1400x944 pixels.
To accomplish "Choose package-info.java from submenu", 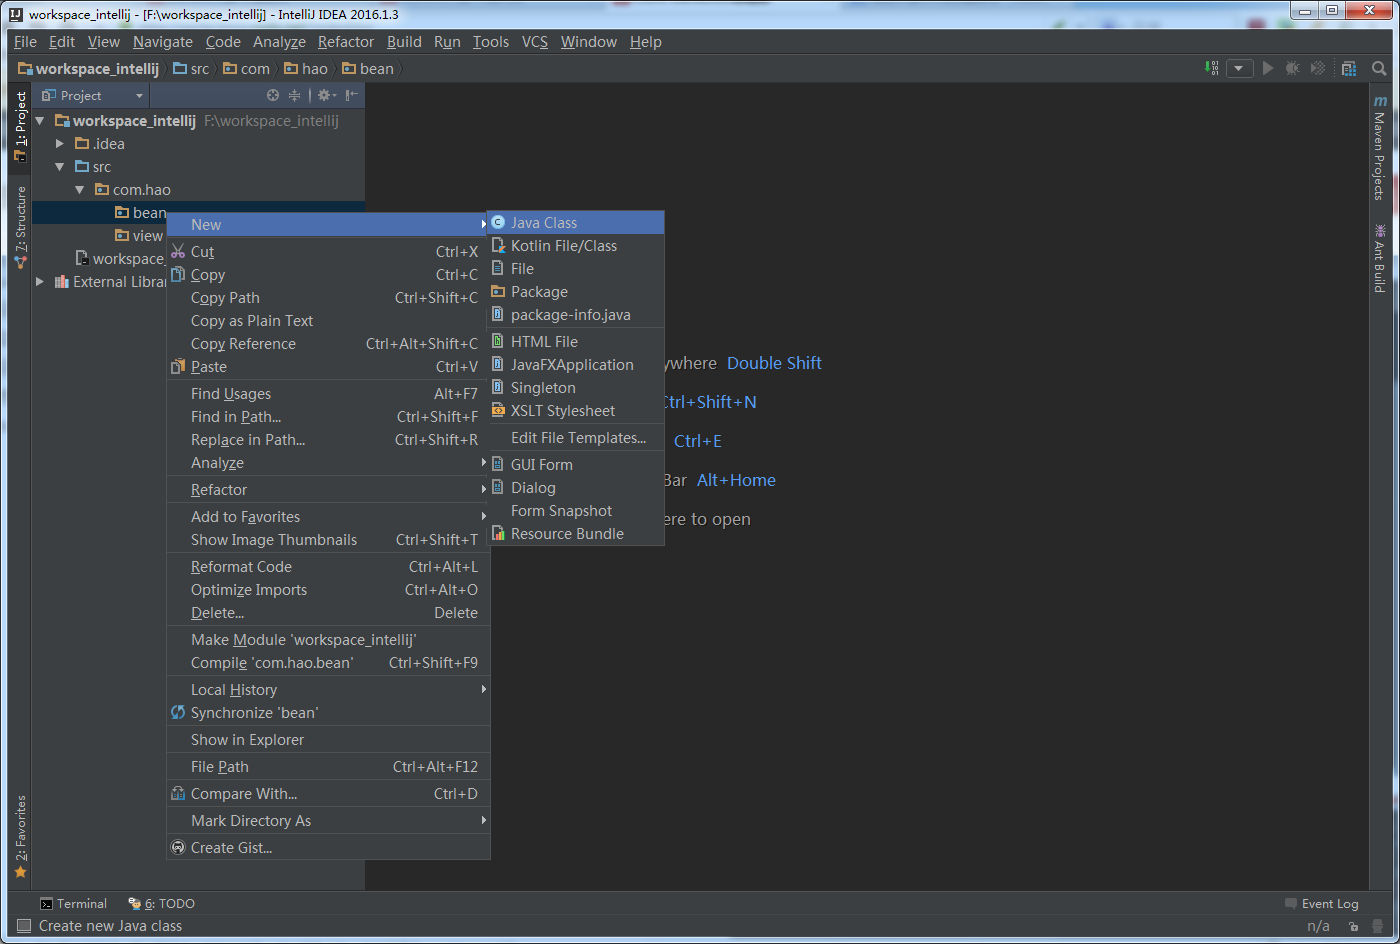I will click(576, 315).
